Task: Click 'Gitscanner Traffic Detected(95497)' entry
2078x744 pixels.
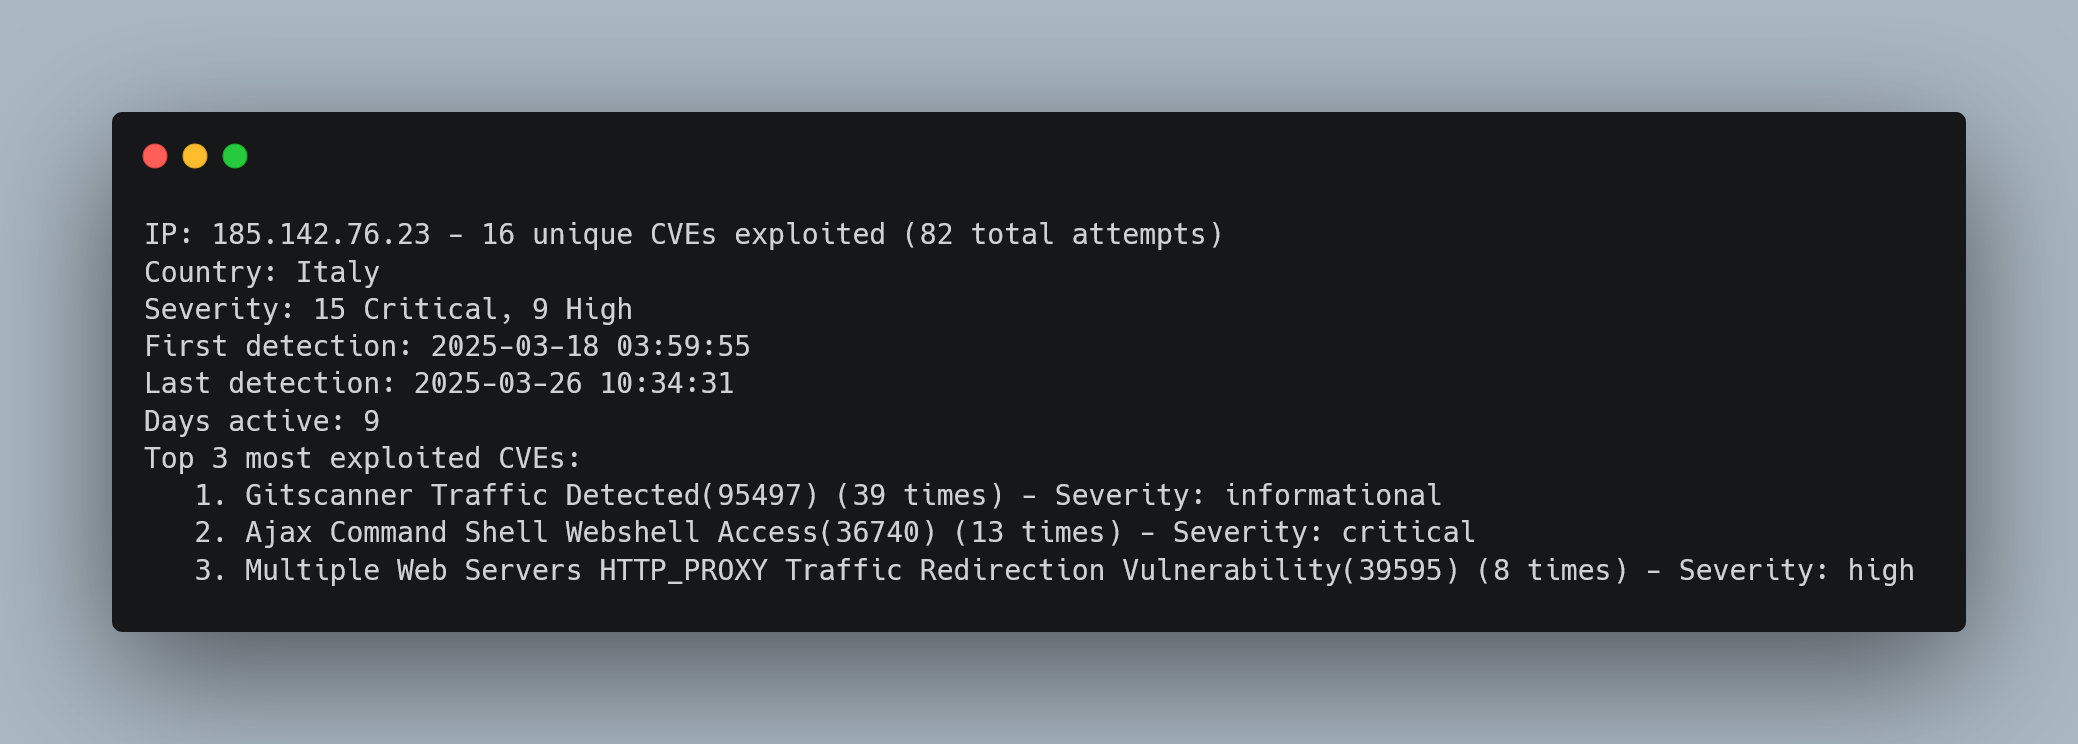Action: (532, 495)
